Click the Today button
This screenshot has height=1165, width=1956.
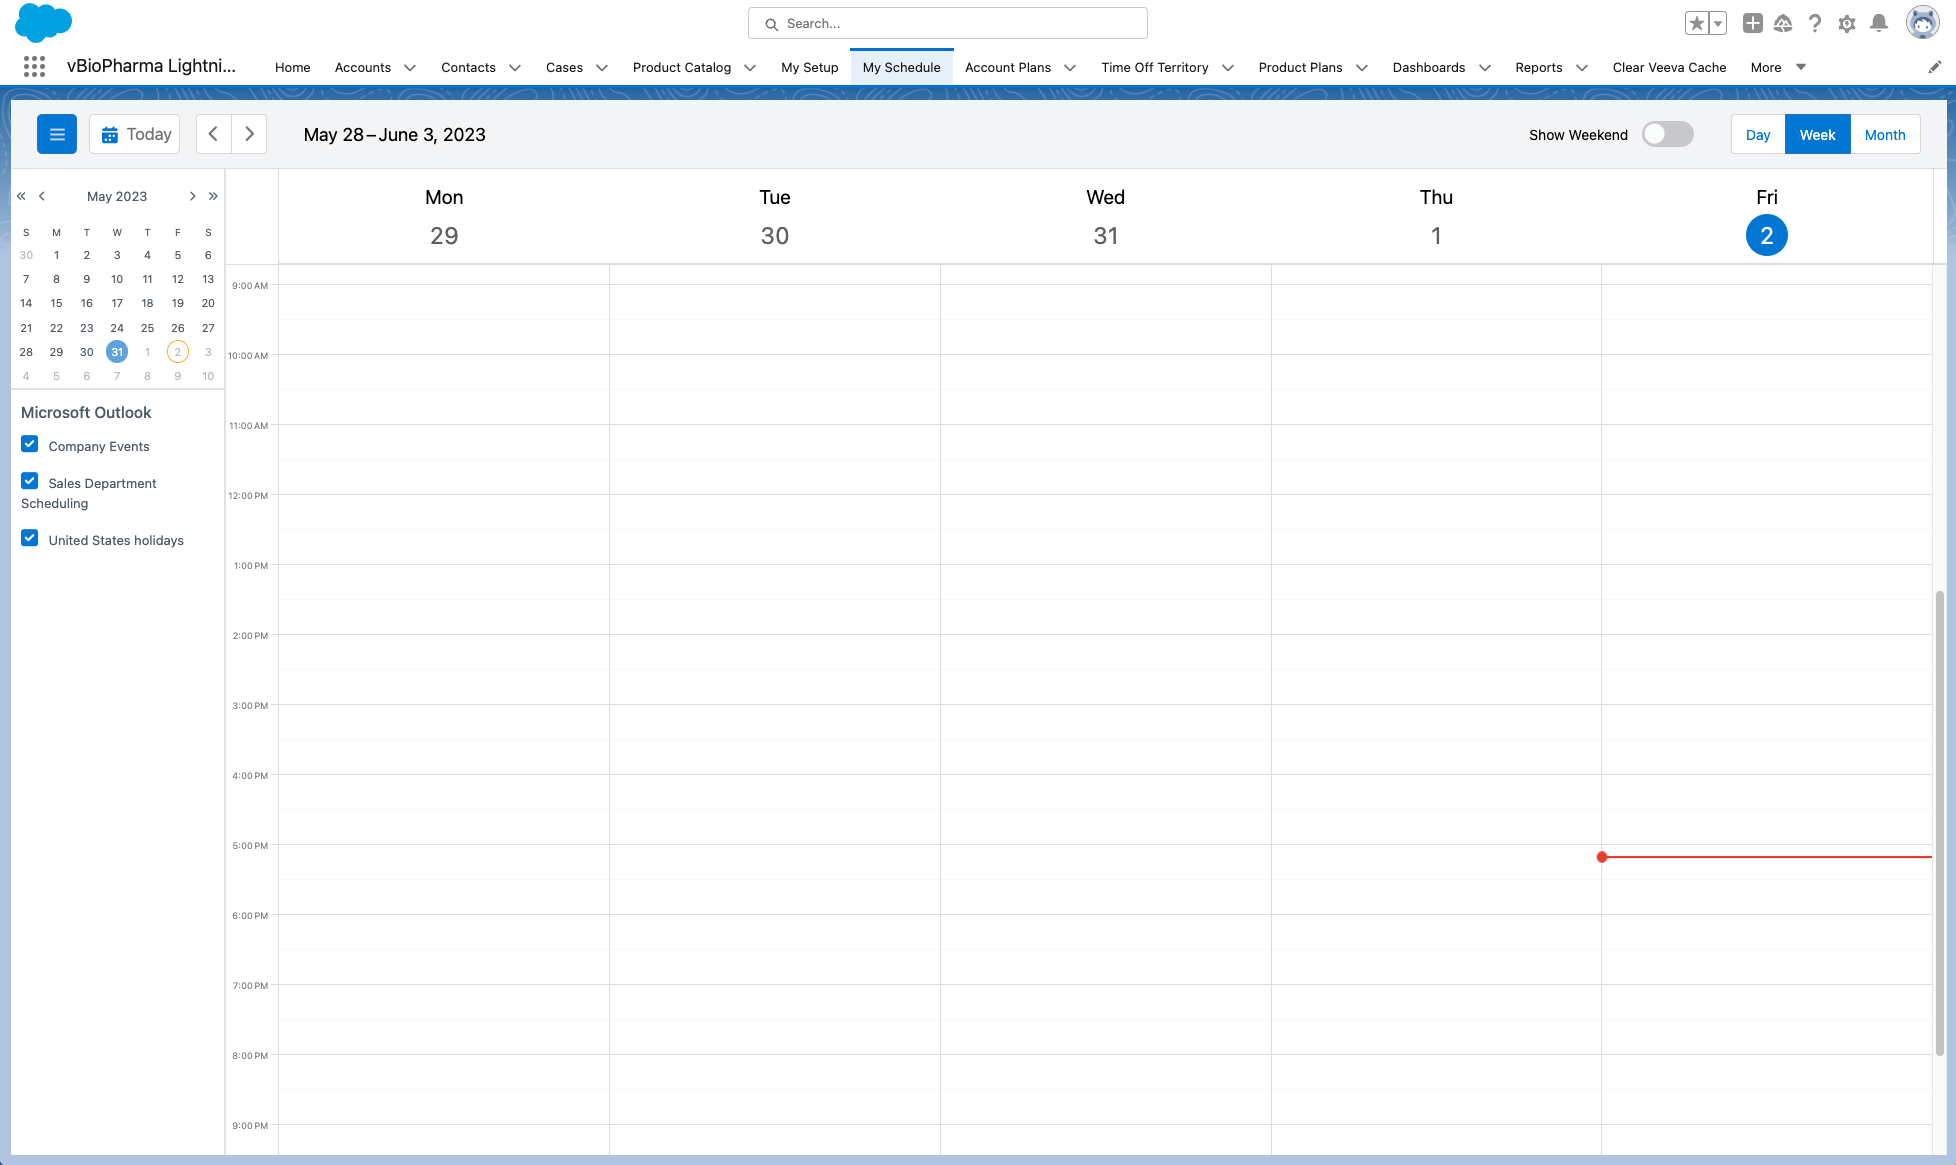(135, 134)
